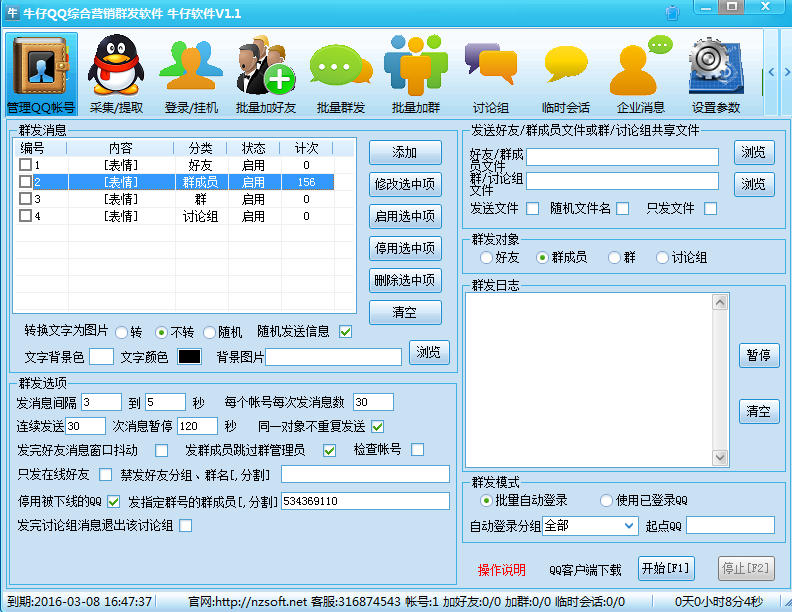Enable the 只发在线好友 checkbox
The height and width of the screenshot is (612, 792).
coord(106,475)
